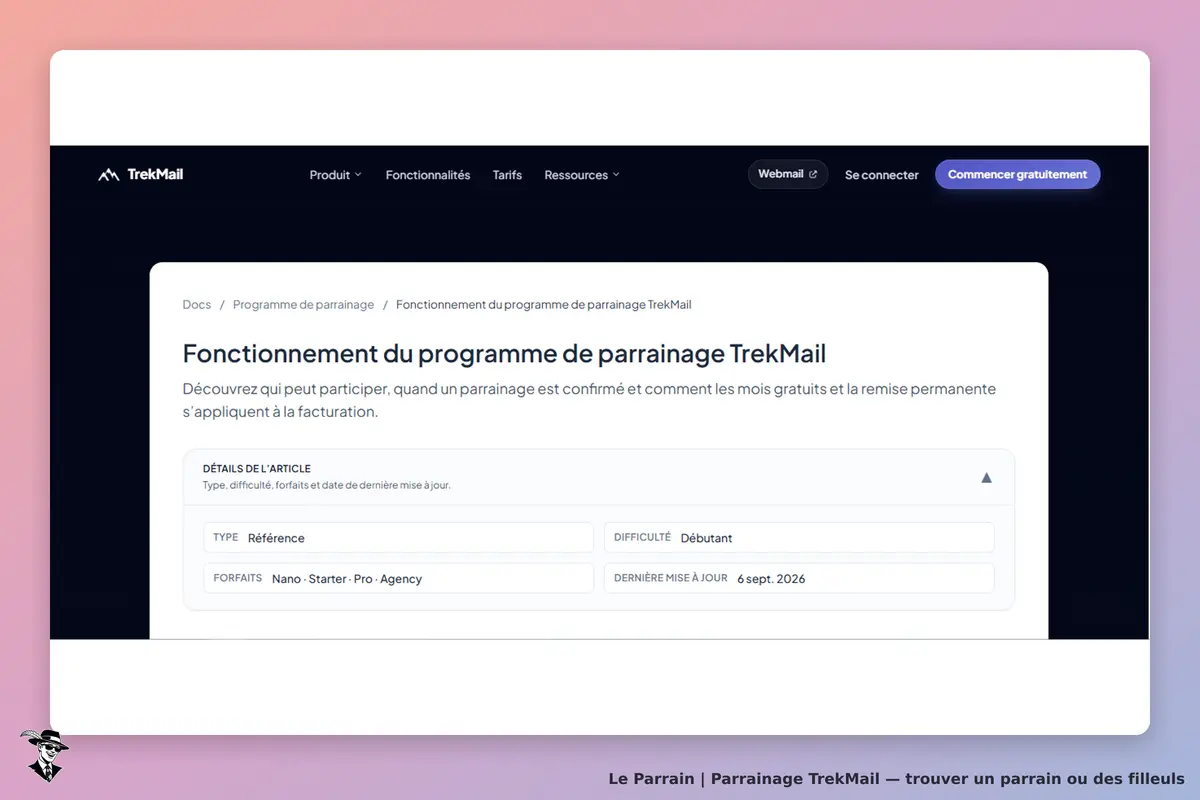The width and height of the screenshot is (1200, 800).
Task: Open the Tarifs menu item
Action: [507, 175]
